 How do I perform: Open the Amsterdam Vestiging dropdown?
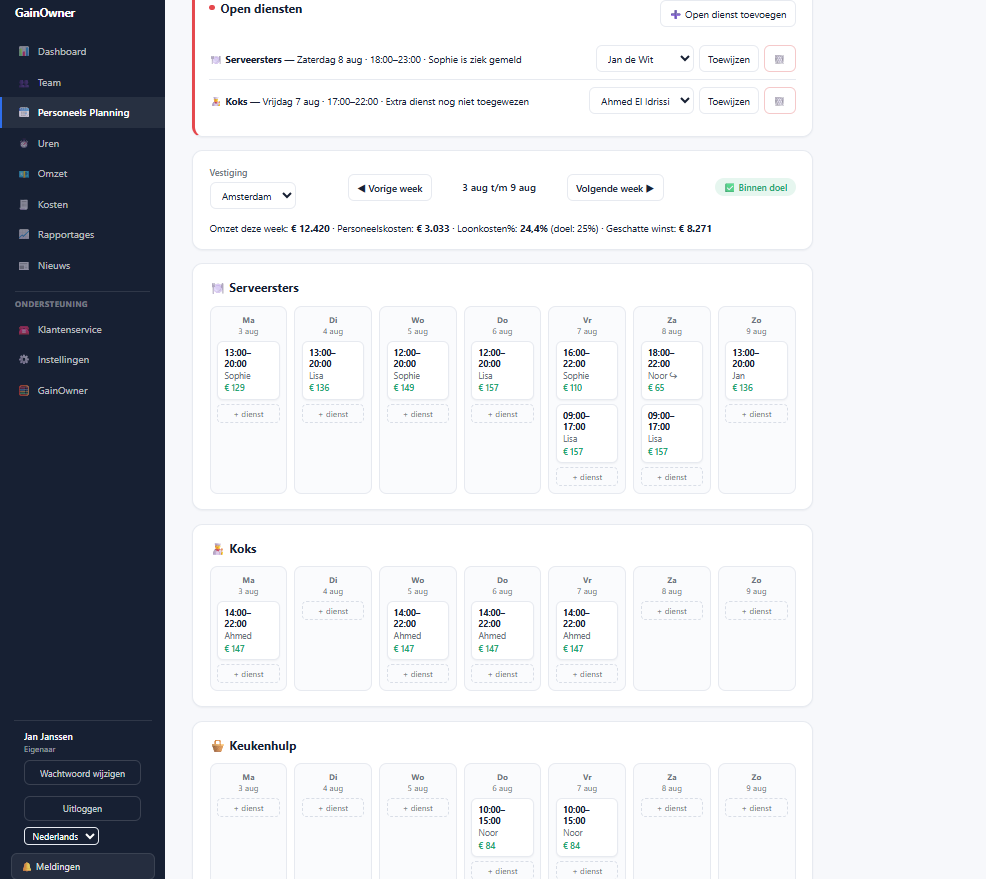tap(253, 196)
